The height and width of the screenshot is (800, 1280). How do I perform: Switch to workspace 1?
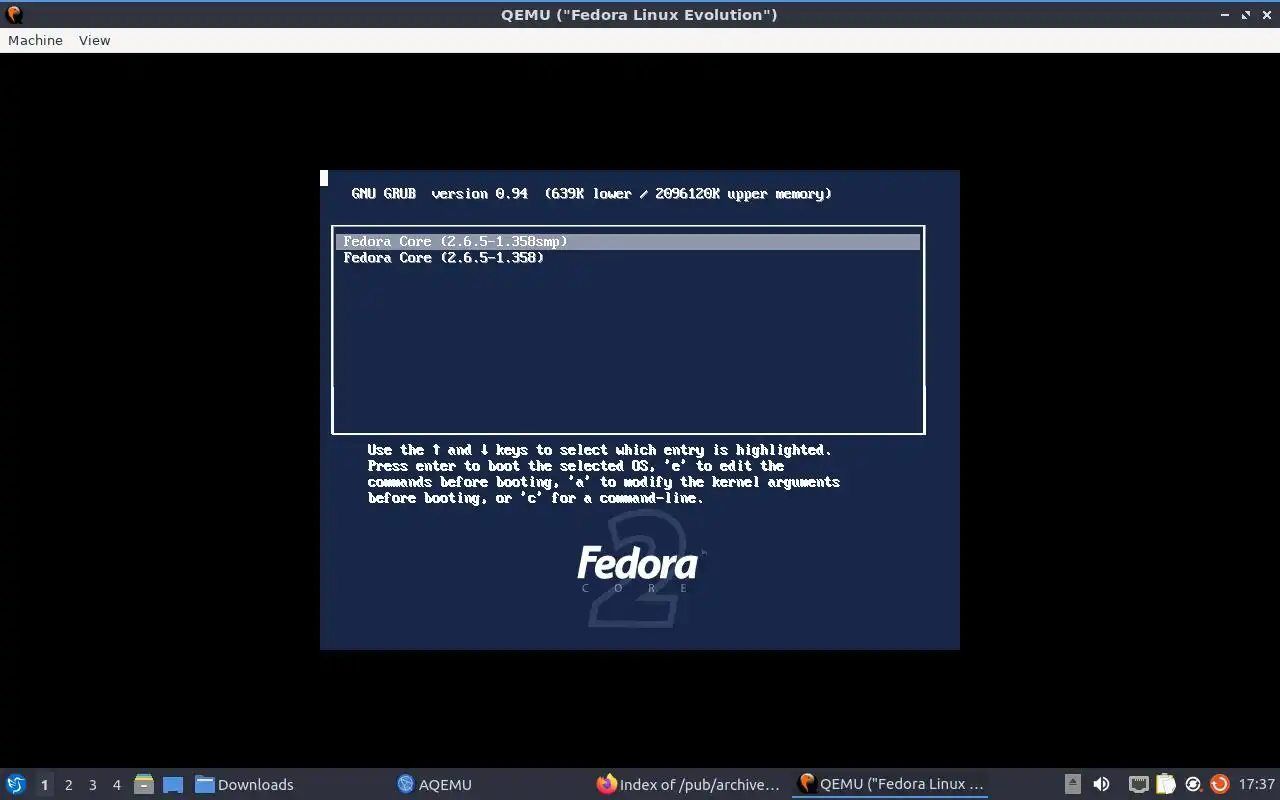[44, 784]
